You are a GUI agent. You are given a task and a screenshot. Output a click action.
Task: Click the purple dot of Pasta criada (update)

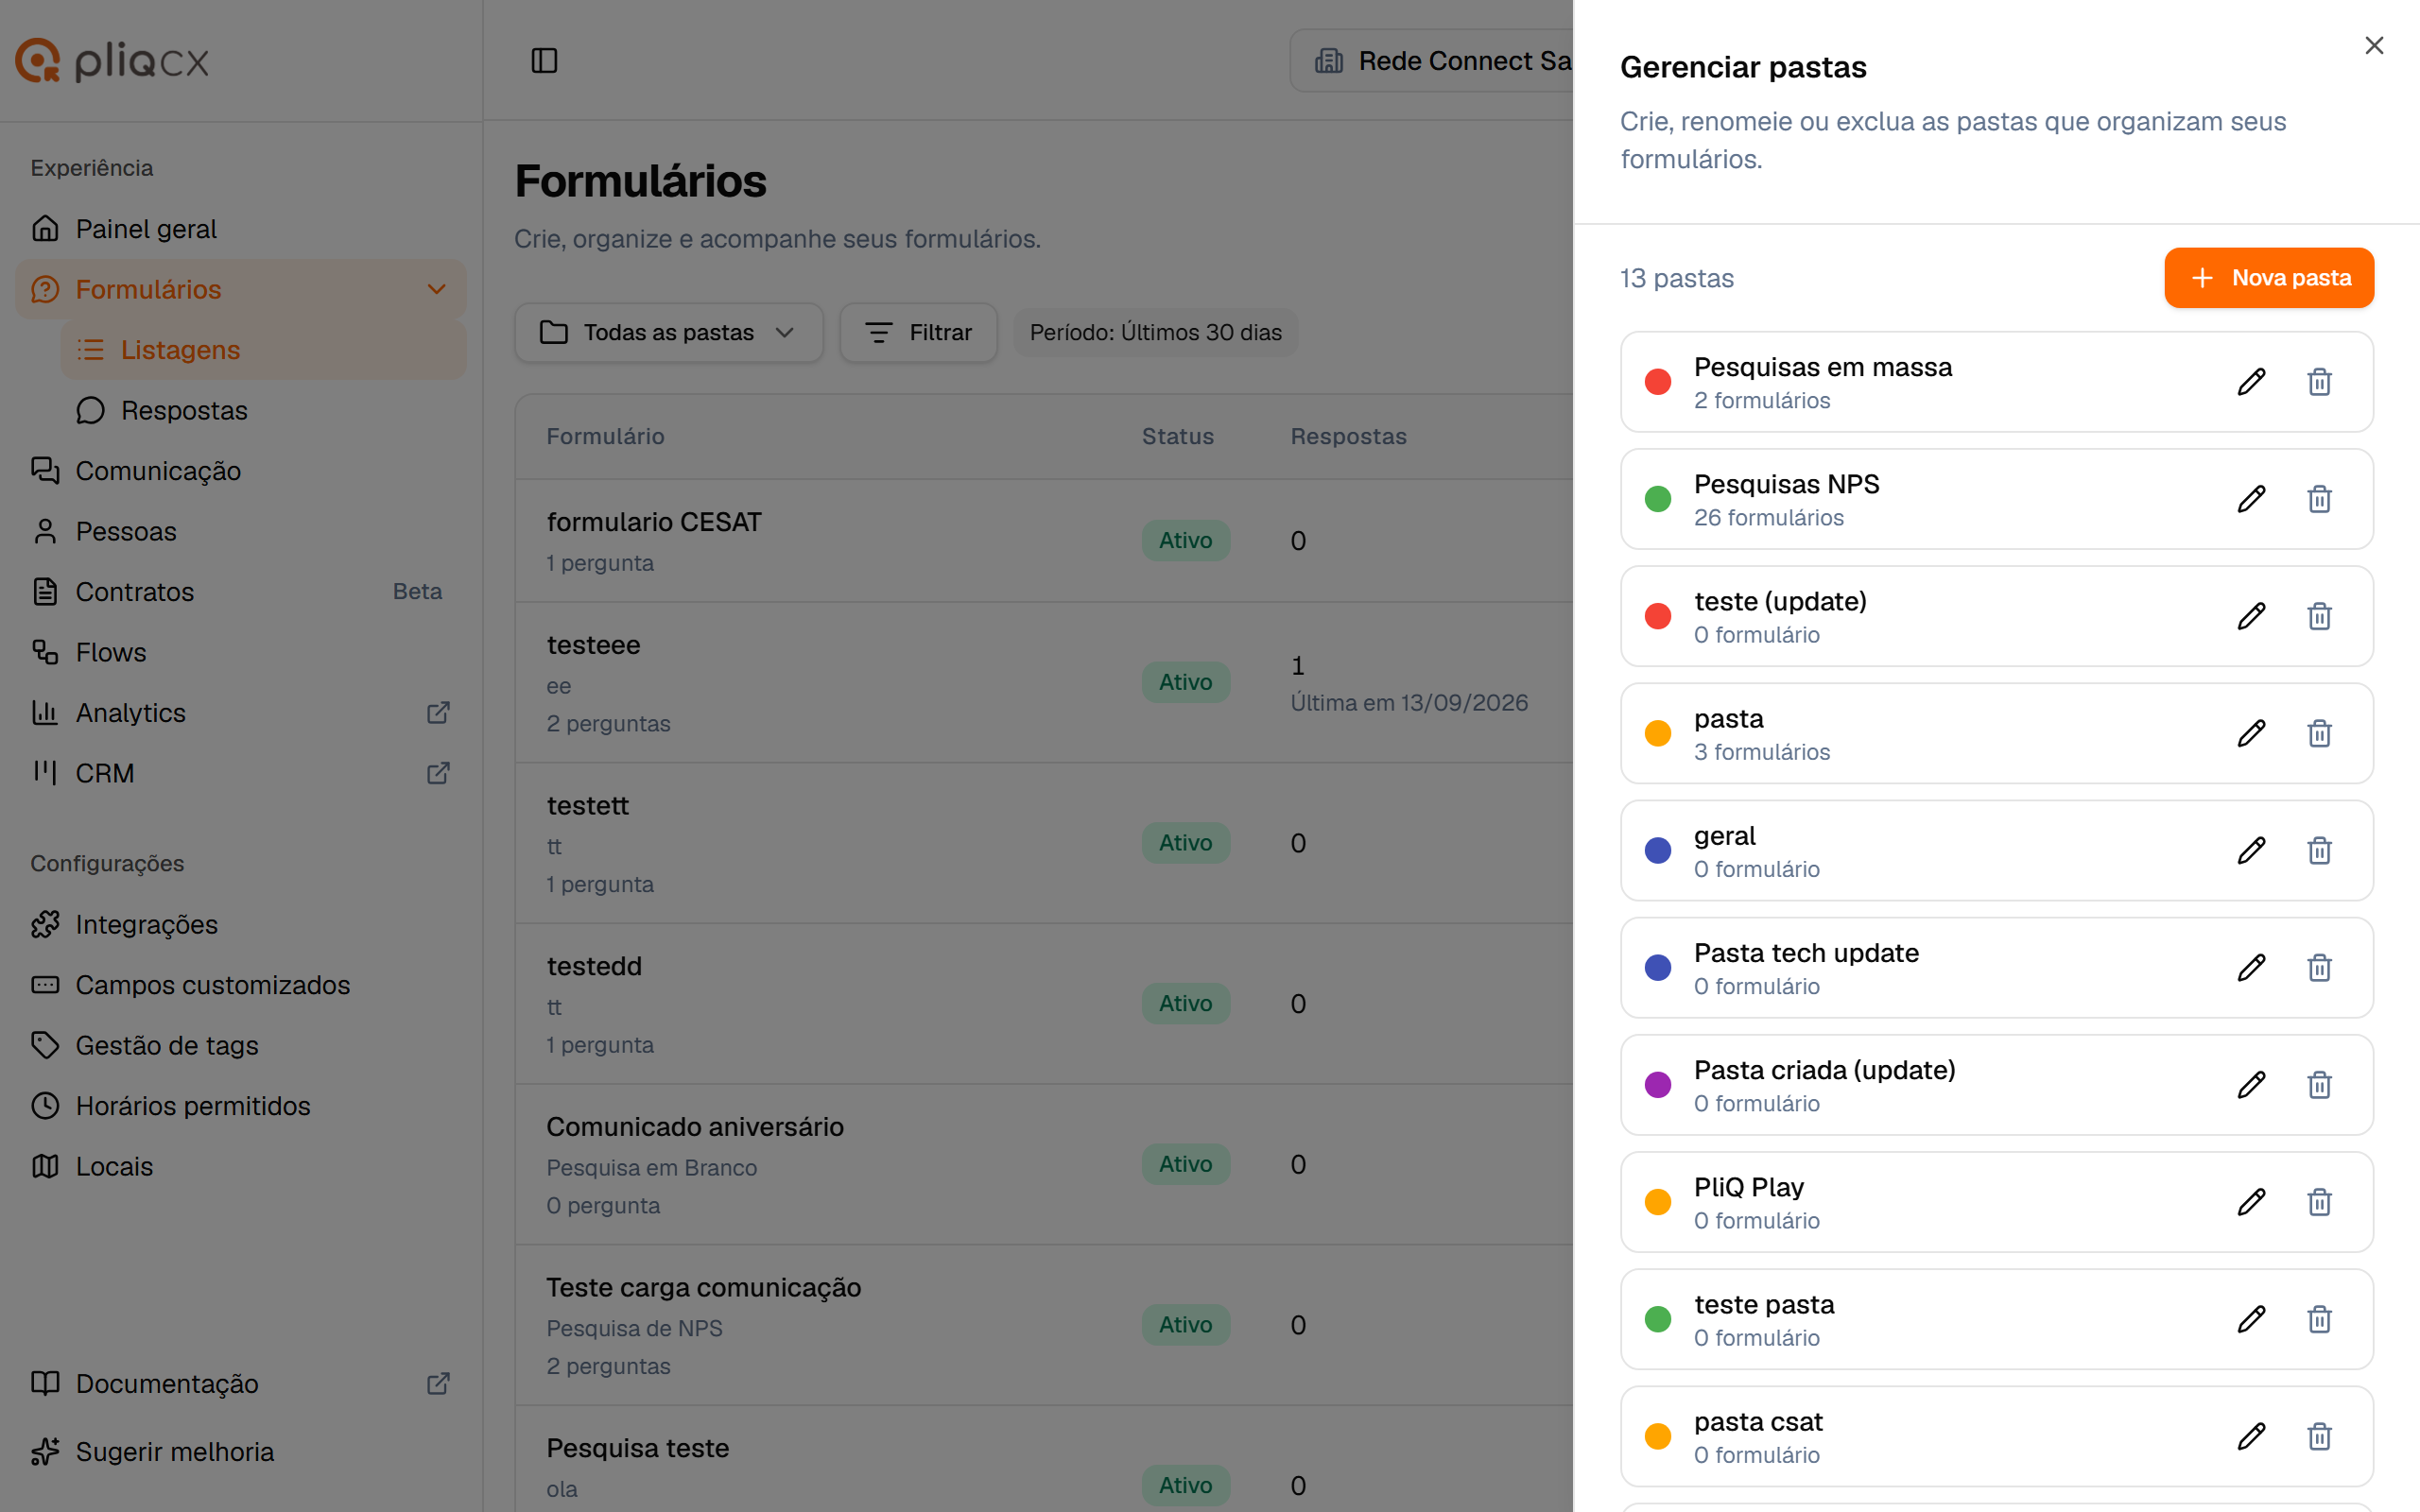1658,1085
